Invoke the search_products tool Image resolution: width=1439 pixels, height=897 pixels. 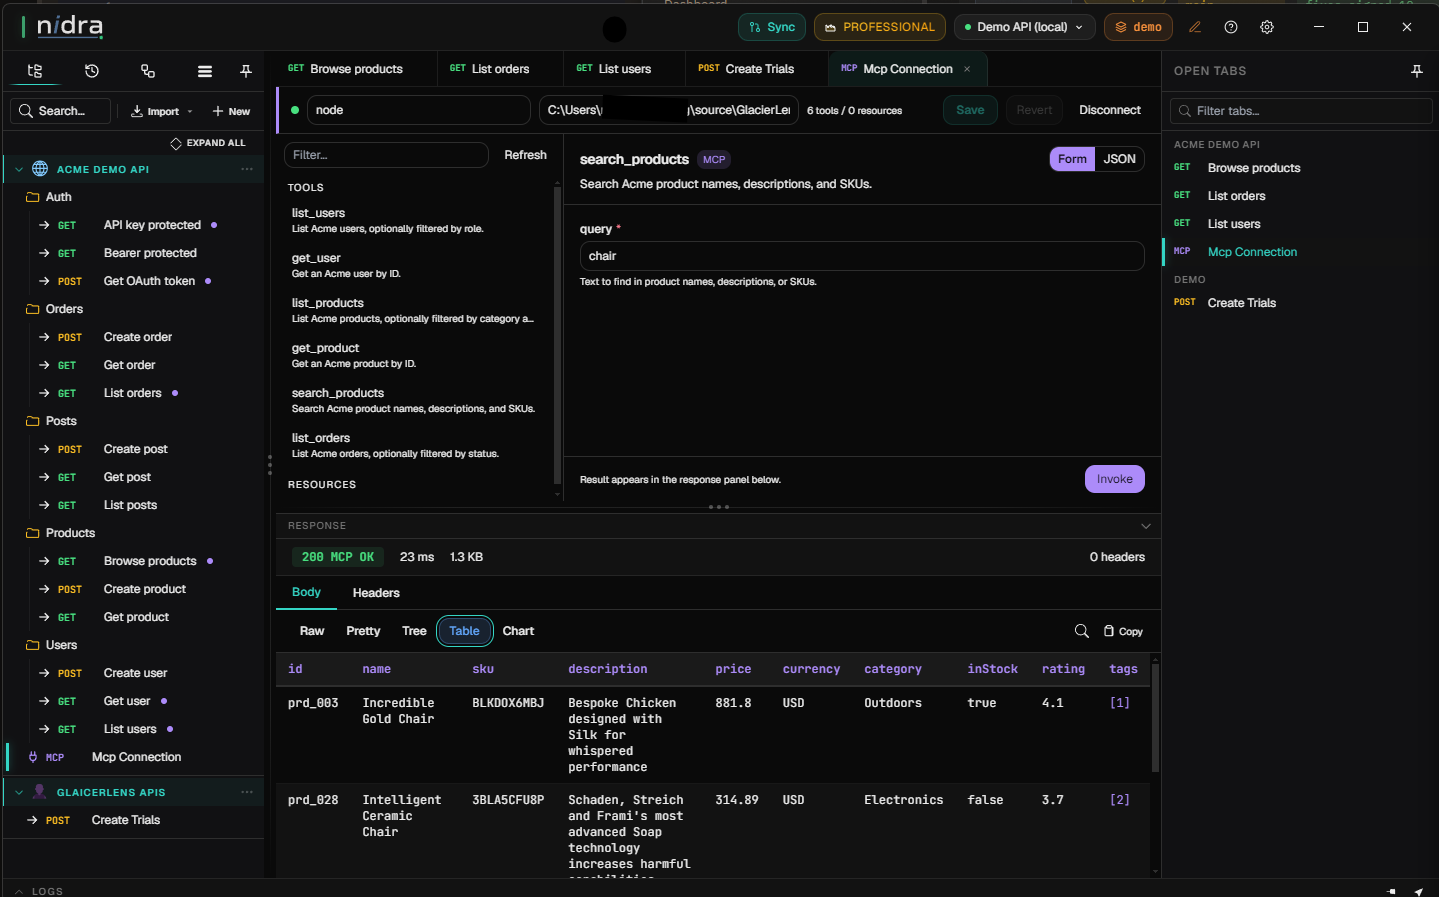(x=1114, y=479)
